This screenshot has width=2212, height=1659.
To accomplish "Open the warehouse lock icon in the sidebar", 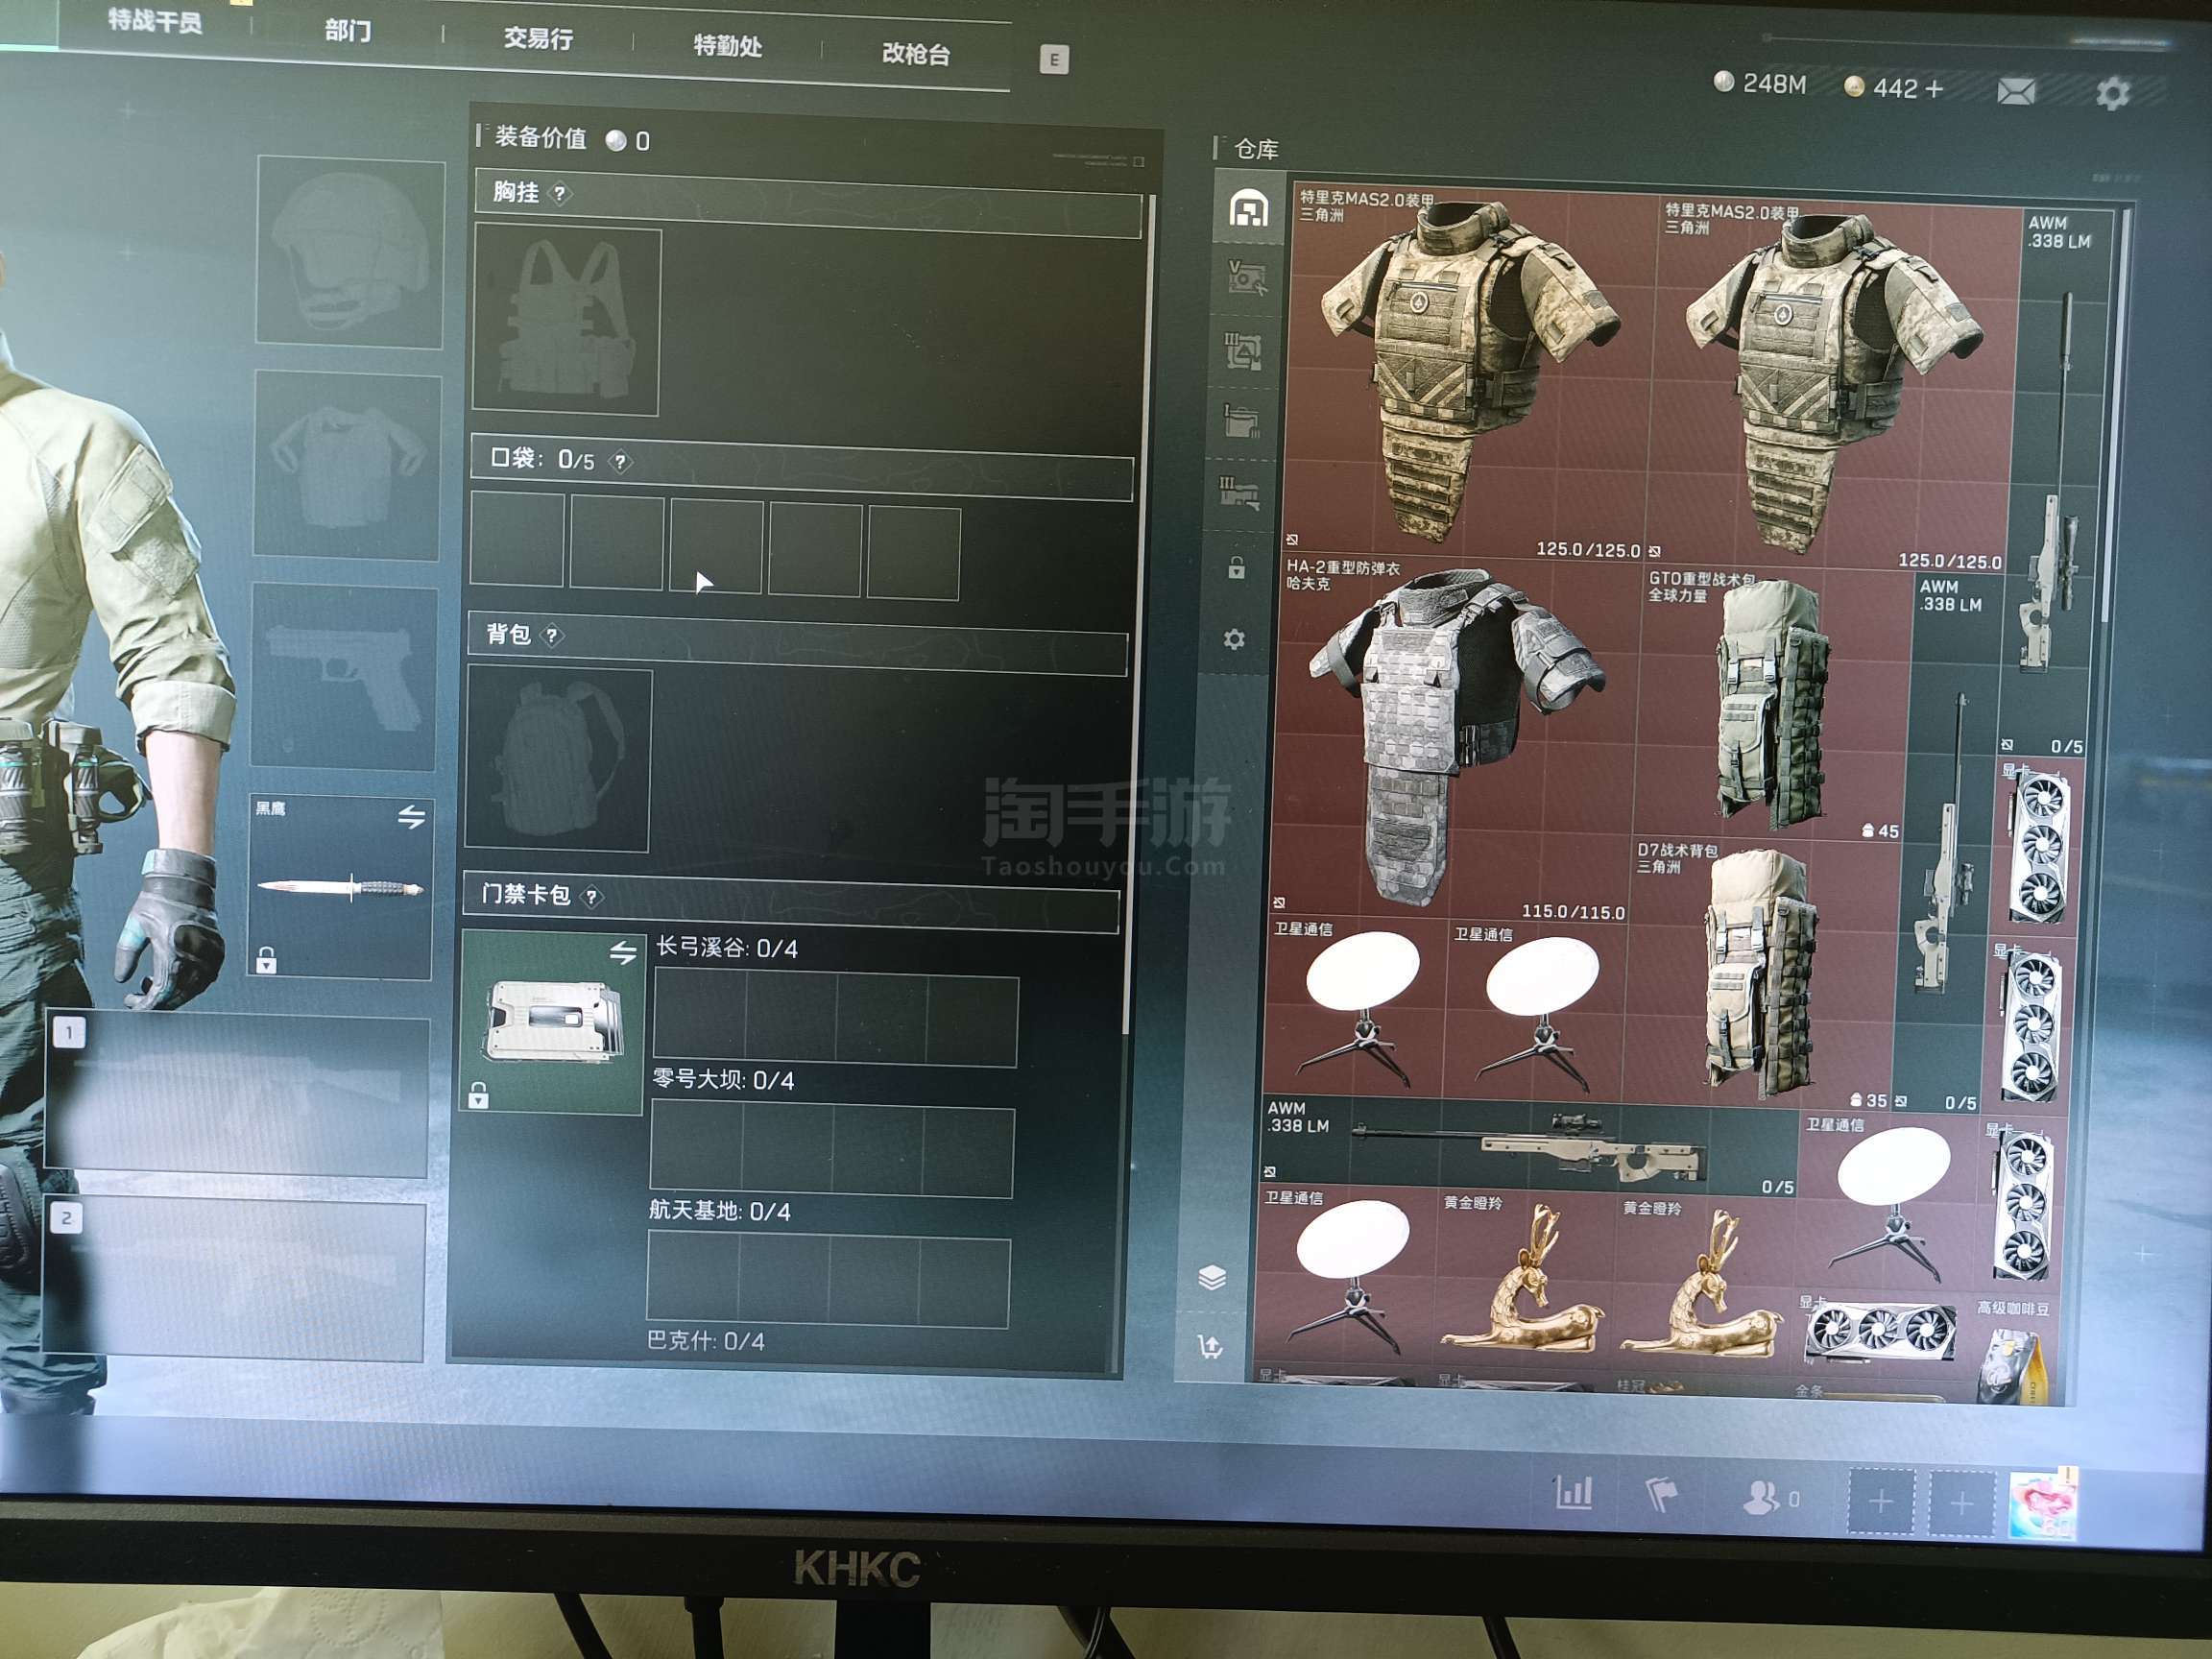I will coord(1237,568).
